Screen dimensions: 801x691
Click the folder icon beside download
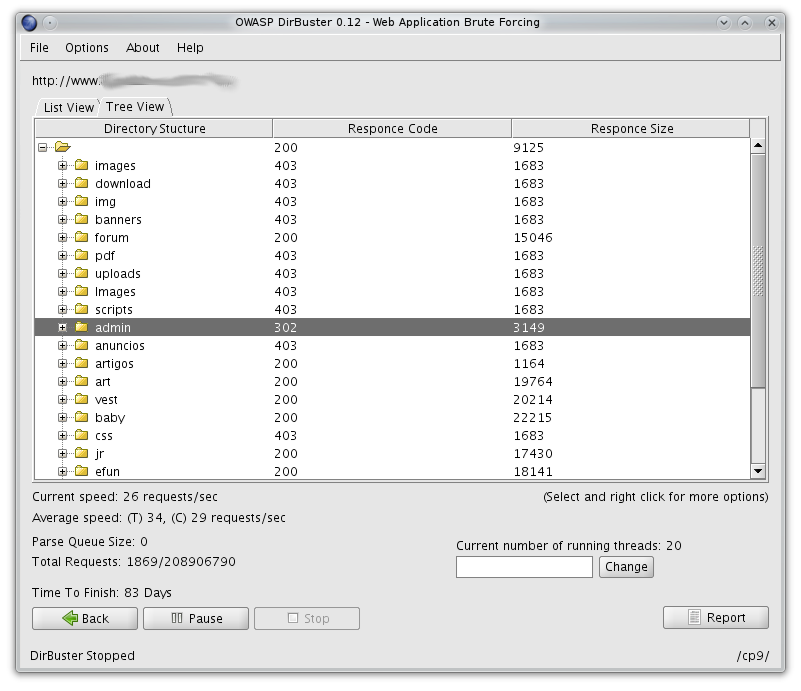pyautogui.click(x=81, y=184)
